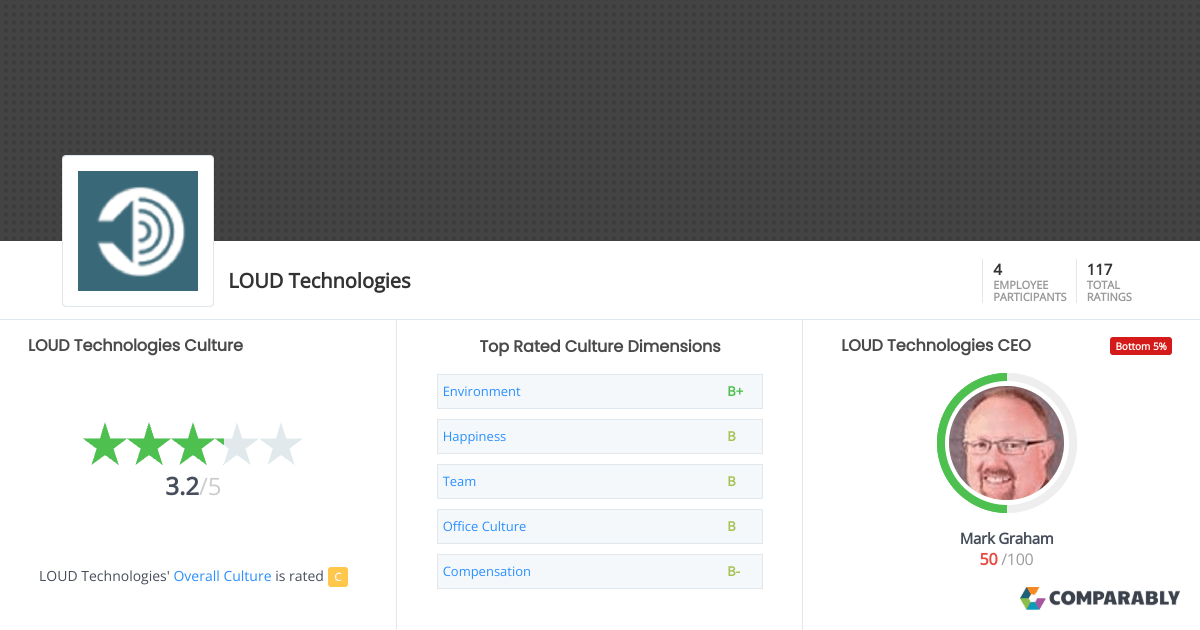Screen dimensions: 1200x630
Task: Click Mark Graham's CEO photo
Action: pyautogui.click(x=1006, y=443)
